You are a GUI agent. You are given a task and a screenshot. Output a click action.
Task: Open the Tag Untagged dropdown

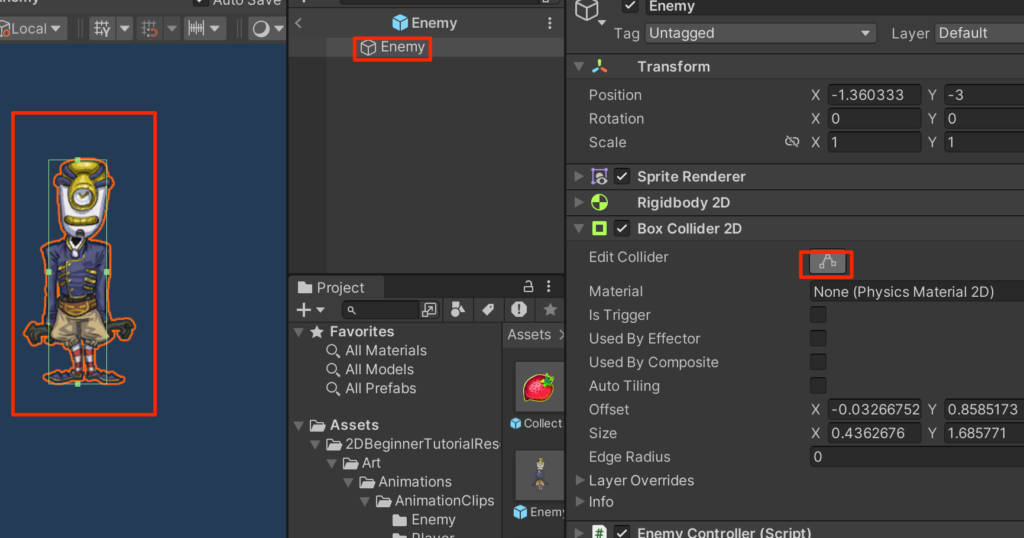pyautogui.click(x=760, y=33)
